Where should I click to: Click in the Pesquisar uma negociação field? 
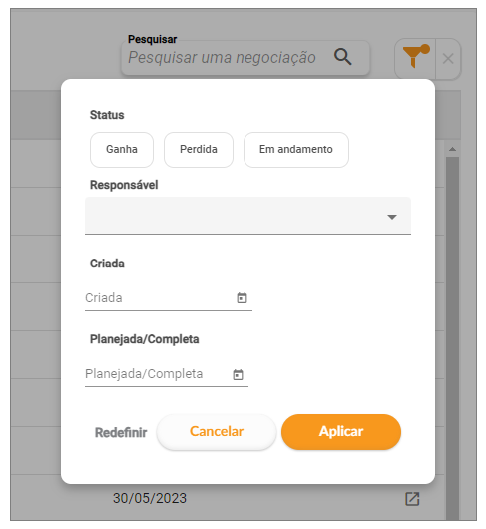coord(223,57)
